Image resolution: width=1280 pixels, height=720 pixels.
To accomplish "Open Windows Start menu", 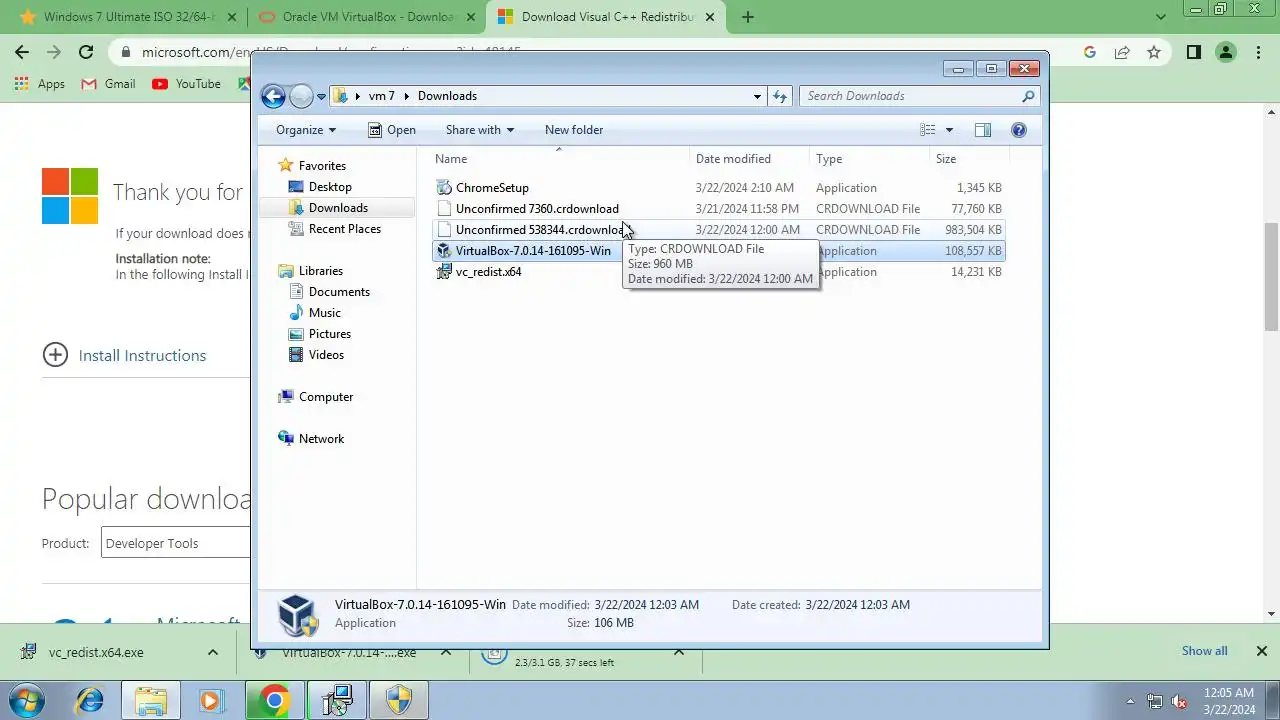I will [27, 701].
